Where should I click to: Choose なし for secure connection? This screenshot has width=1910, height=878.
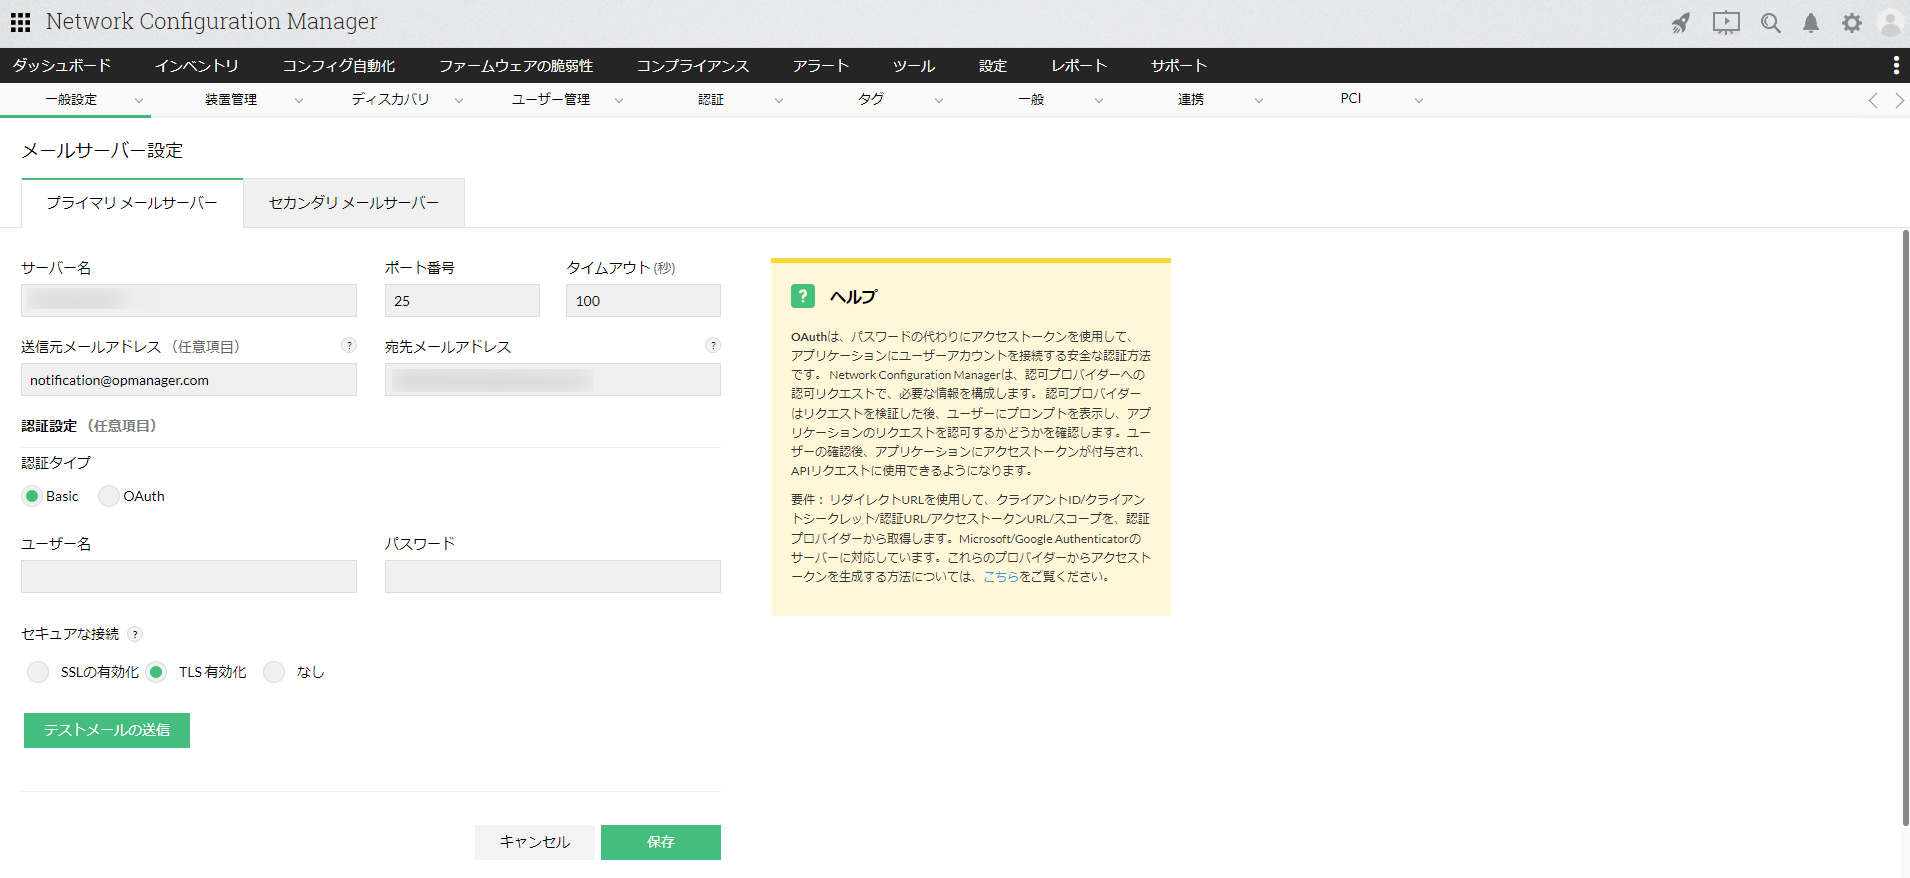(x=274, y=672)
